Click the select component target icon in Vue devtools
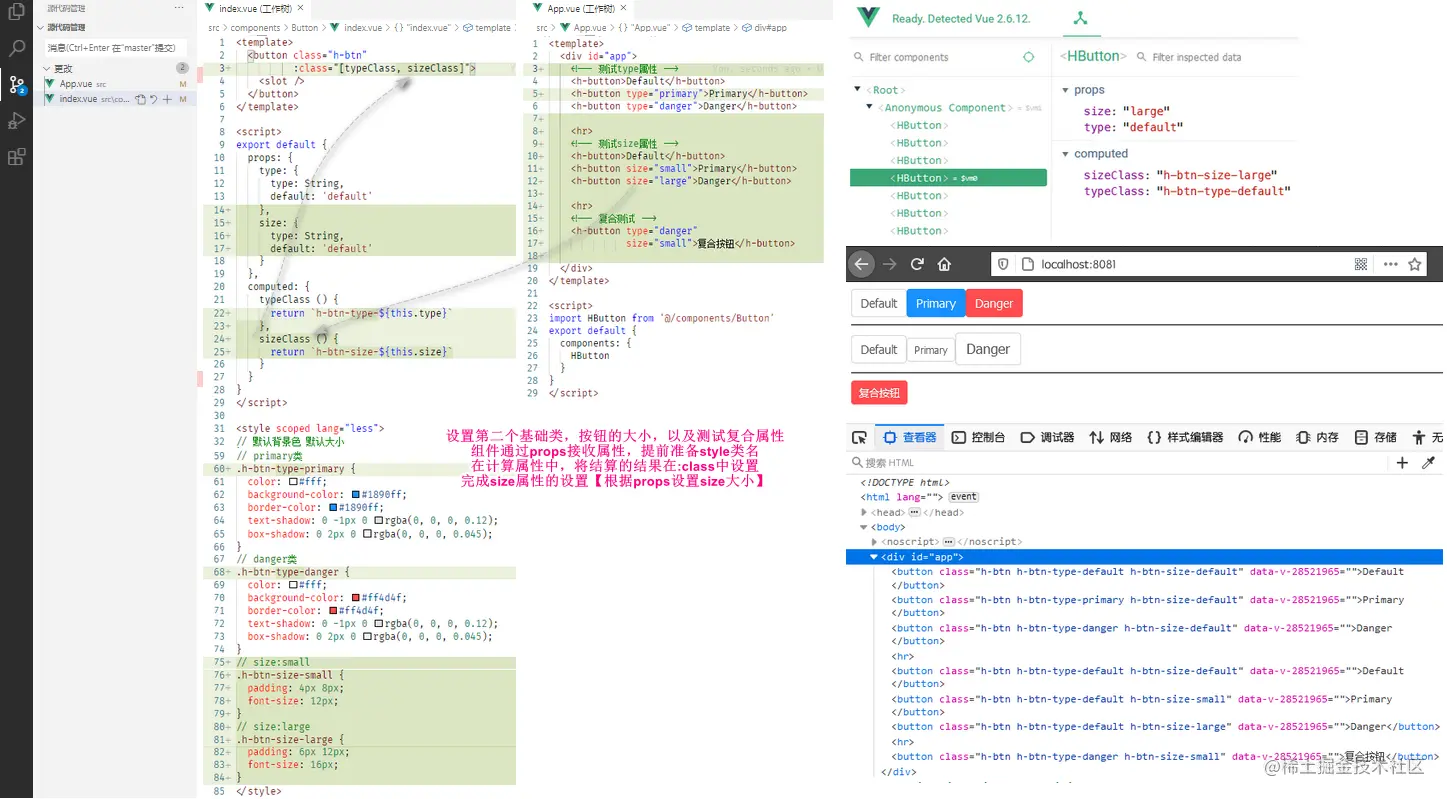This screenshot has width=1447, height=799. click(1028, 57)
